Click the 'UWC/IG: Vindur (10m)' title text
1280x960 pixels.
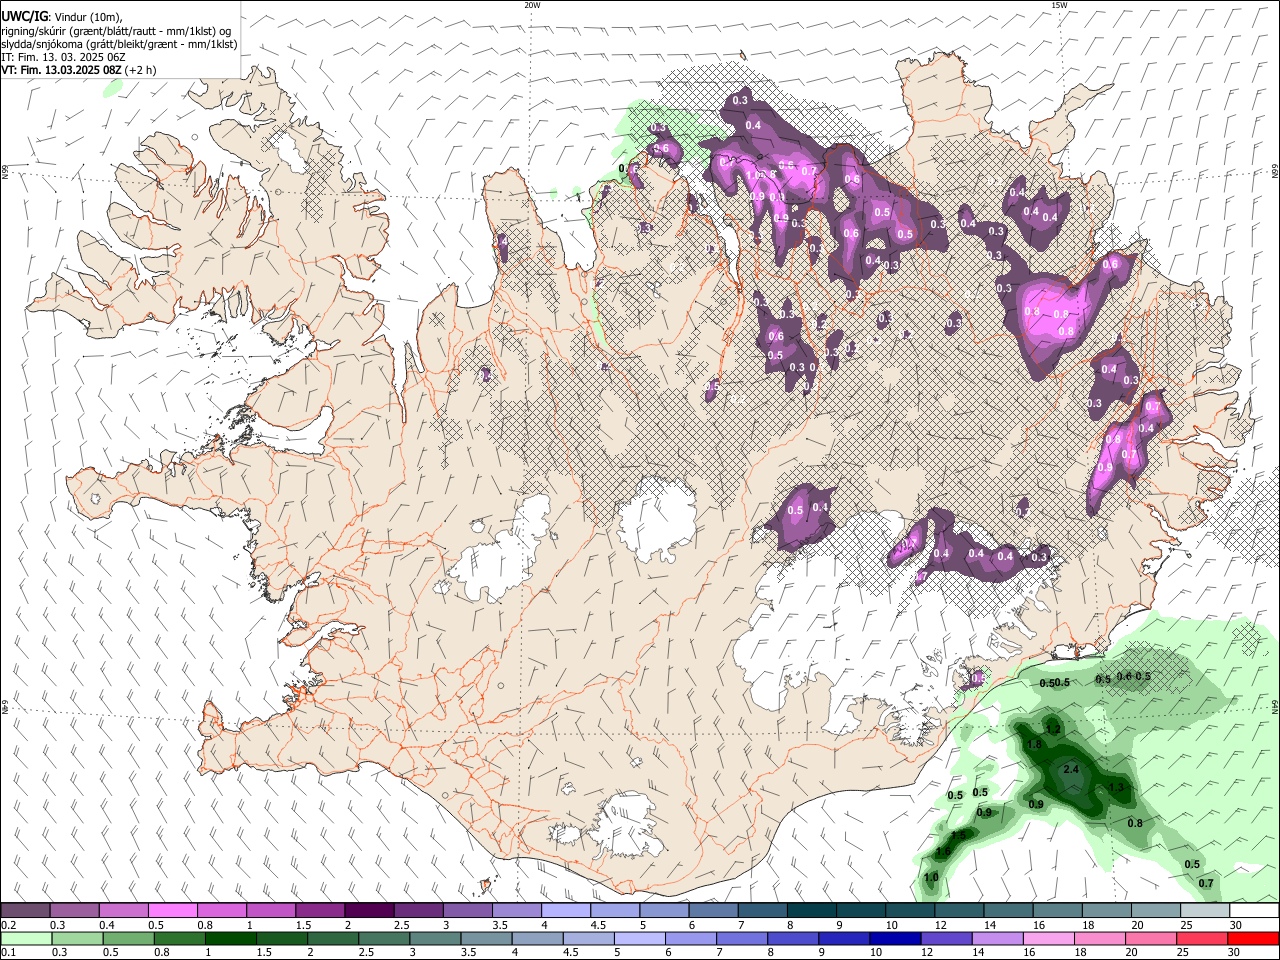61,17
